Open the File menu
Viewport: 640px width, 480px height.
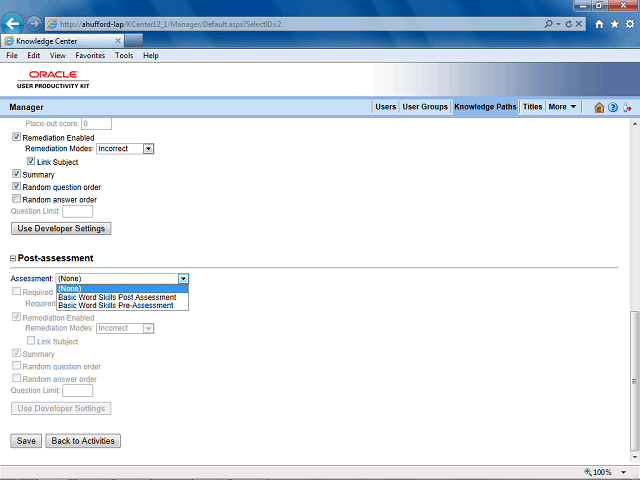coord(12,56)
